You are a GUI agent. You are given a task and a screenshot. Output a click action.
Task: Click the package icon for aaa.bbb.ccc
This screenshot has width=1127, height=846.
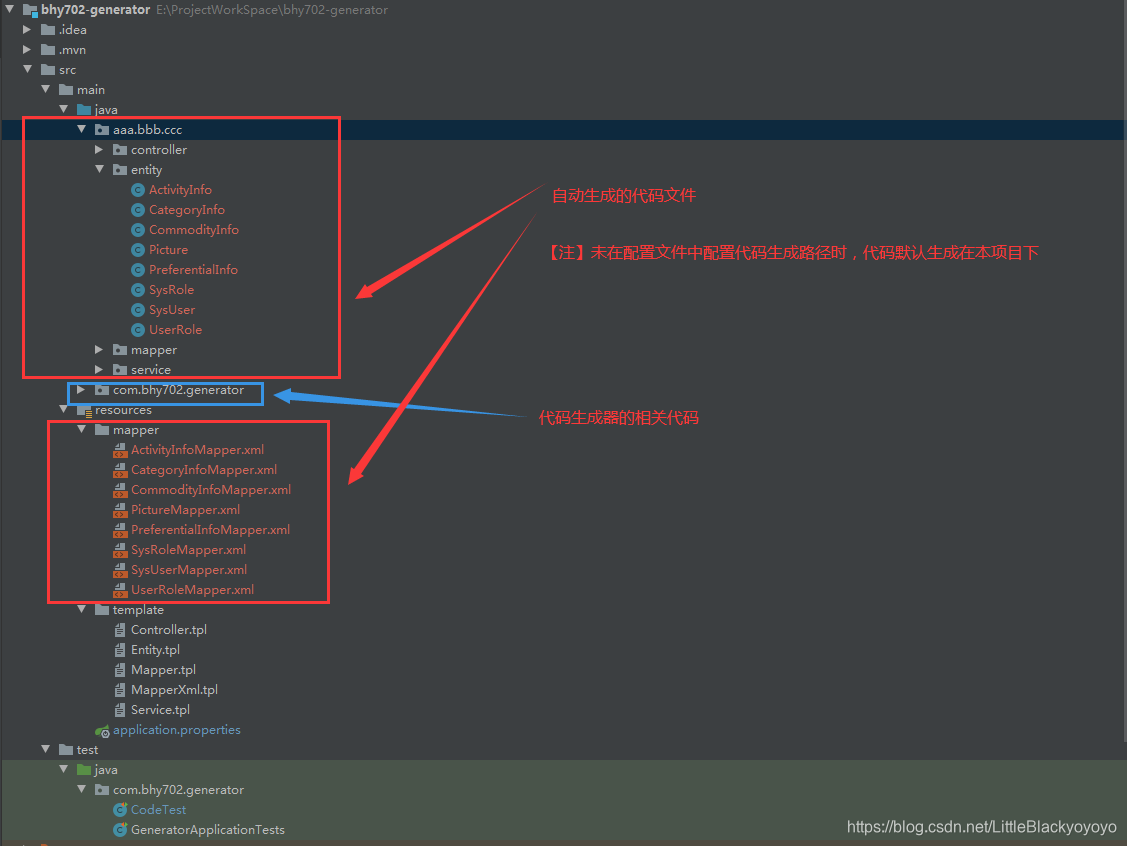[x=102, y=130]
